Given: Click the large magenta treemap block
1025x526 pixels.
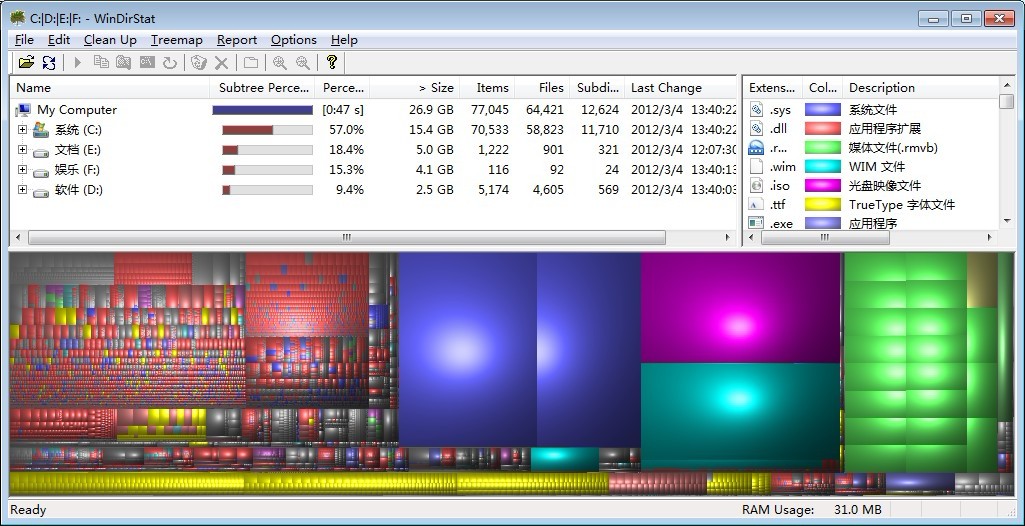Looking at the screenshot, I should [x=740, y=308].
